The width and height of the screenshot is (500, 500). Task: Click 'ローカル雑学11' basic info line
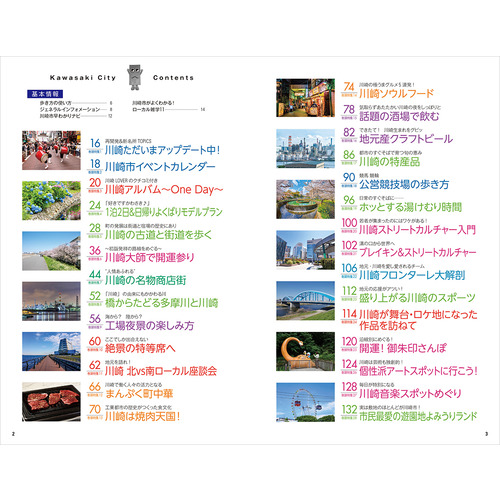pyautogui.click(x=169, y=109)
